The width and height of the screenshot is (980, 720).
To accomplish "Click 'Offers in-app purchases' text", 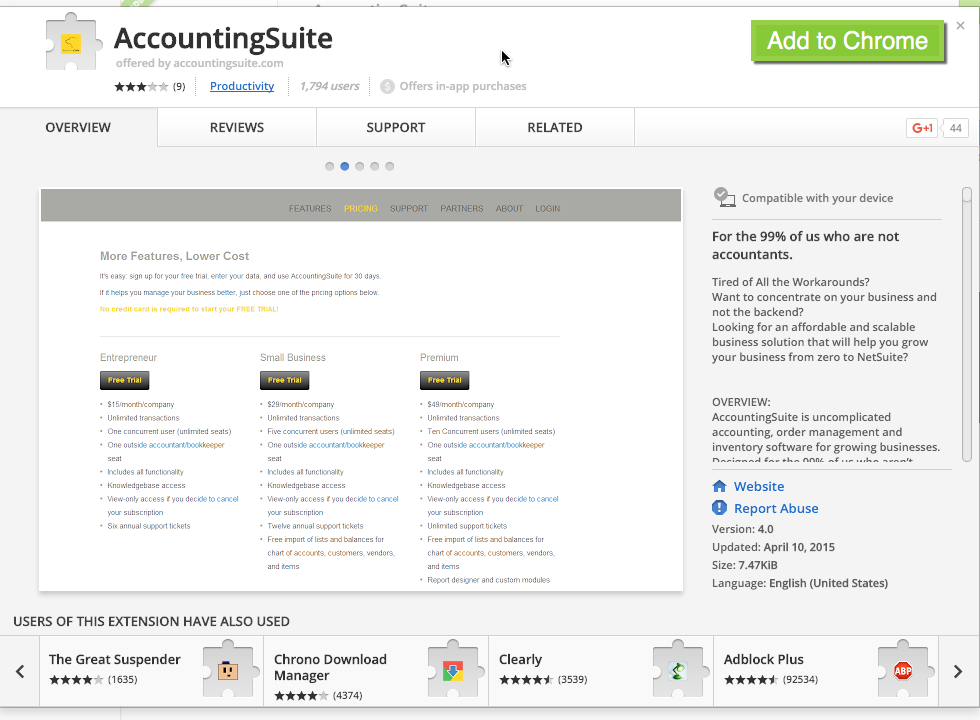I will coord(463,86).
